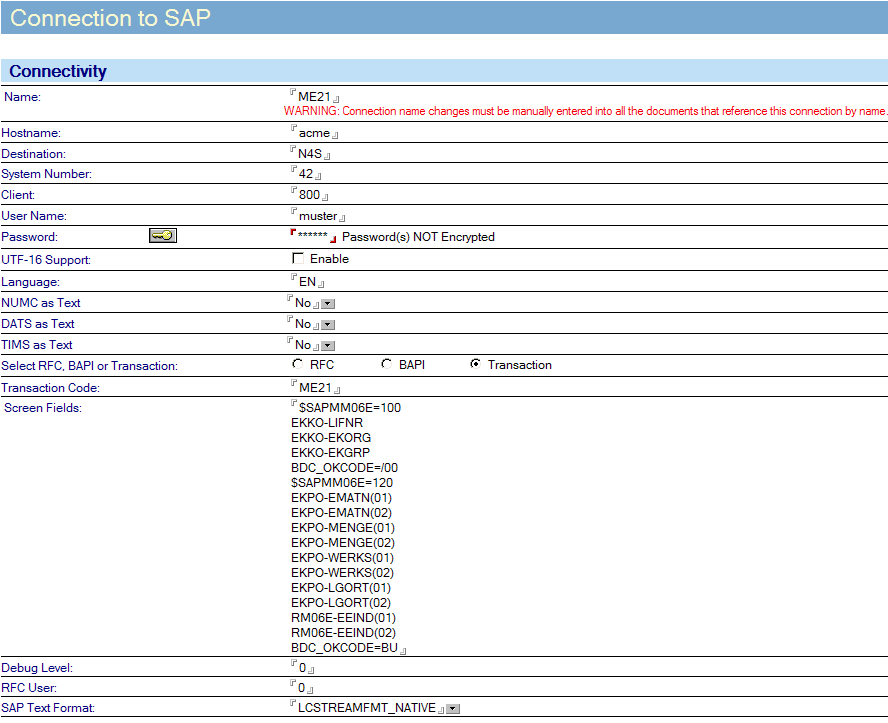
Task: Click the EKPO-EMATN(01) line
Action: pyautogui.click(x=341, y=498)
